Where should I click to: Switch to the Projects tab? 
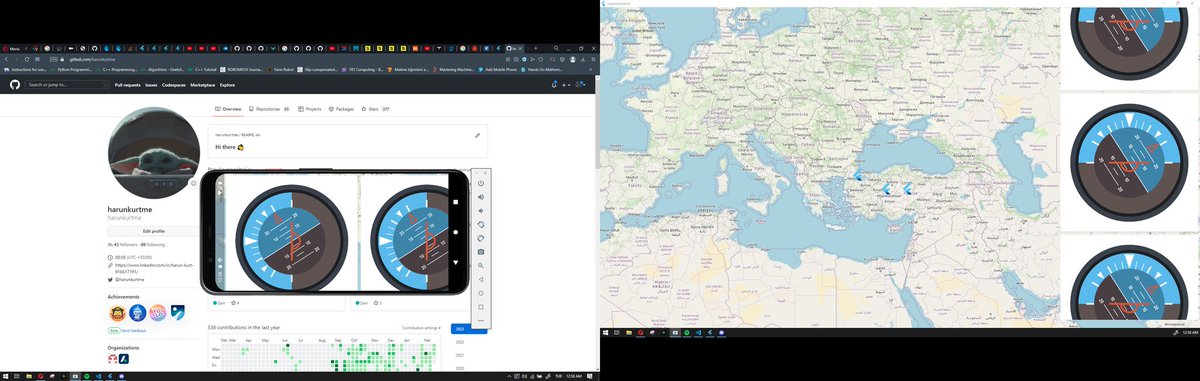[310, 108]
